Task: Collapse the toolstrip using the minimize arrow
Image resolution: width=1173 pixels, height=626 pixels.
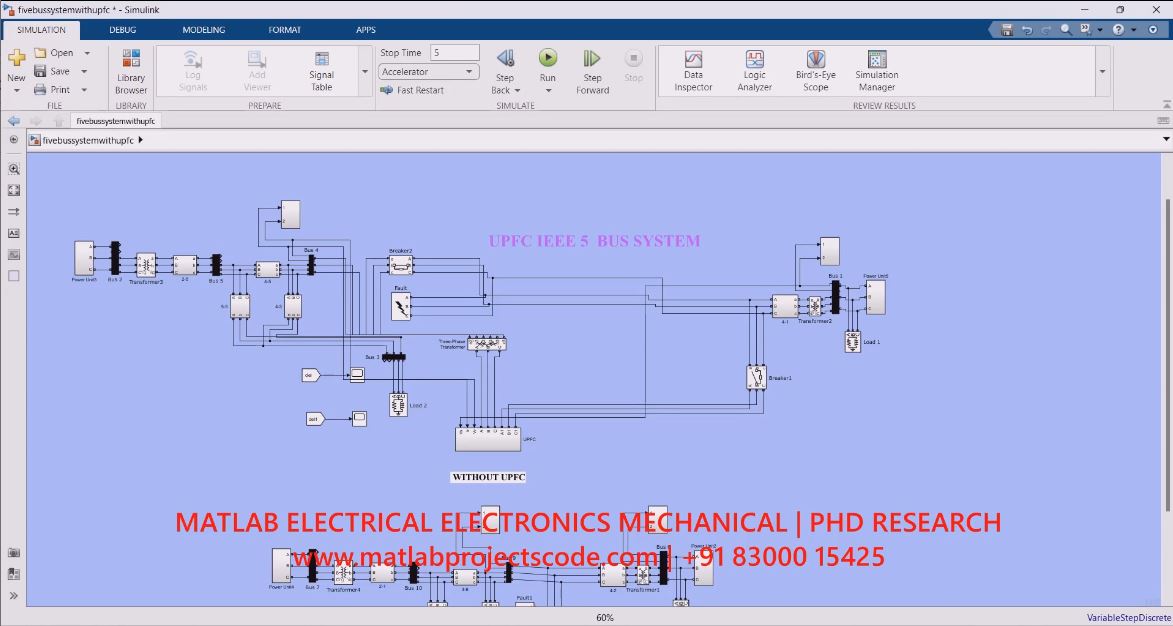Action: pyautogui.click(x=1162, y=104)
